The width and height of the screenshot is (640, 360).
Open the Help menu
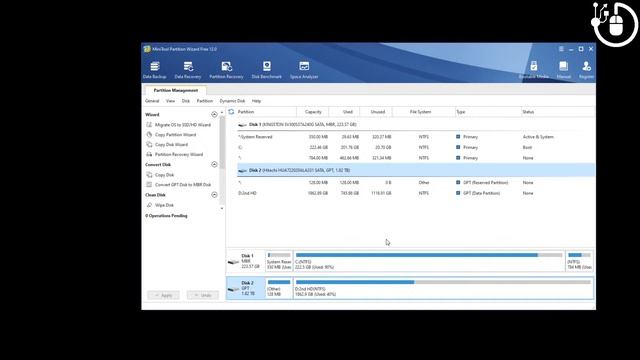click(256, 101)
